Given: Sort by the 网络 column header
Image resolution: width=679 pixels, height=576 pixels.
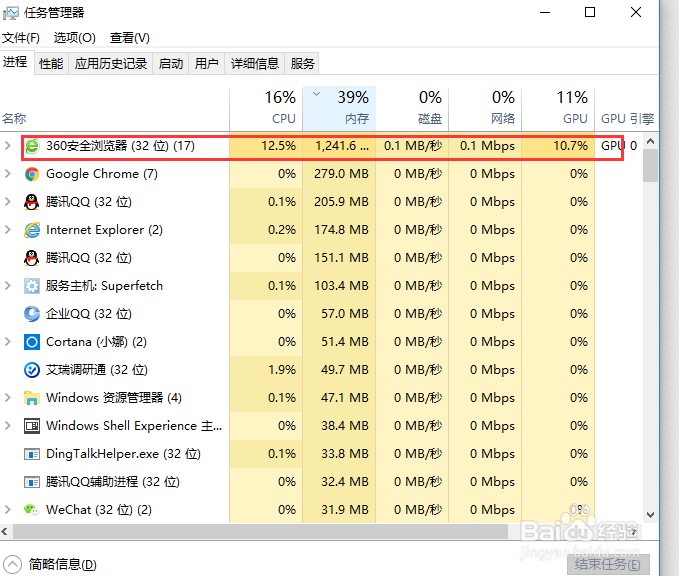Looking at the screenshot, I should (x=485, y=108).
